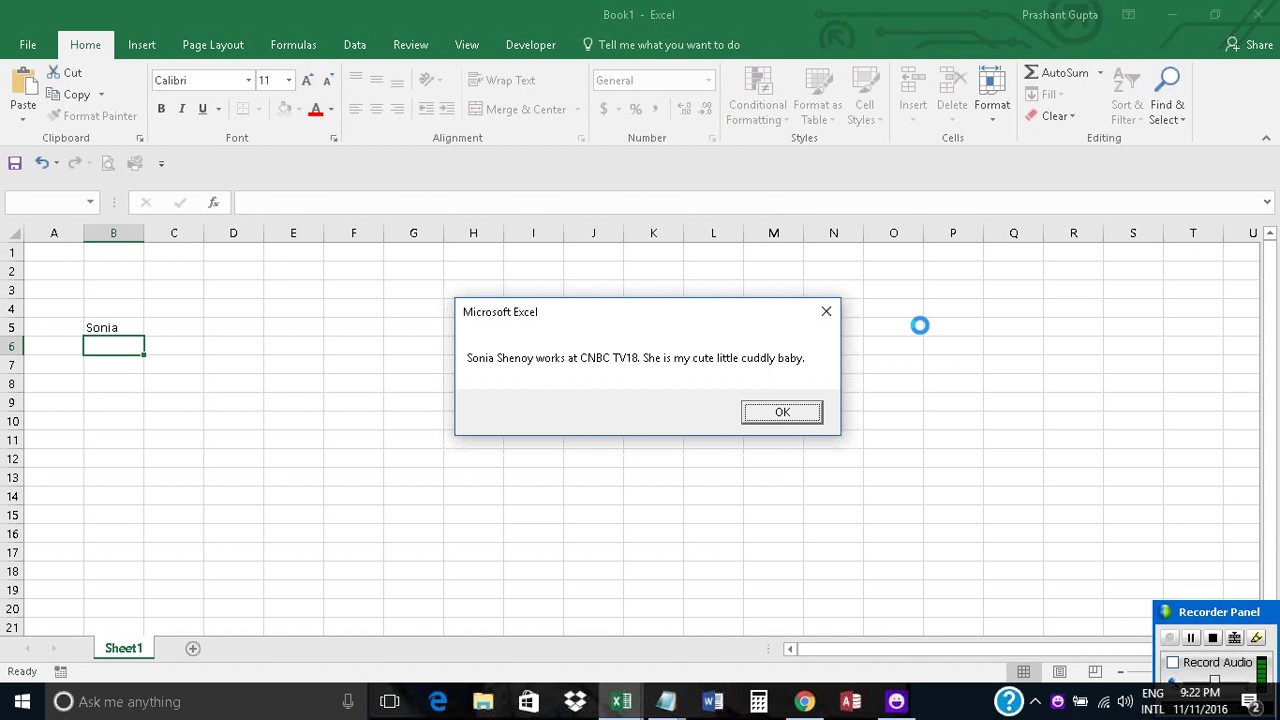This screenshot has width=1280, height=720.
Task: Open the Clear eraser menu
Action: pyautogui.click(x=1049, y=116)
